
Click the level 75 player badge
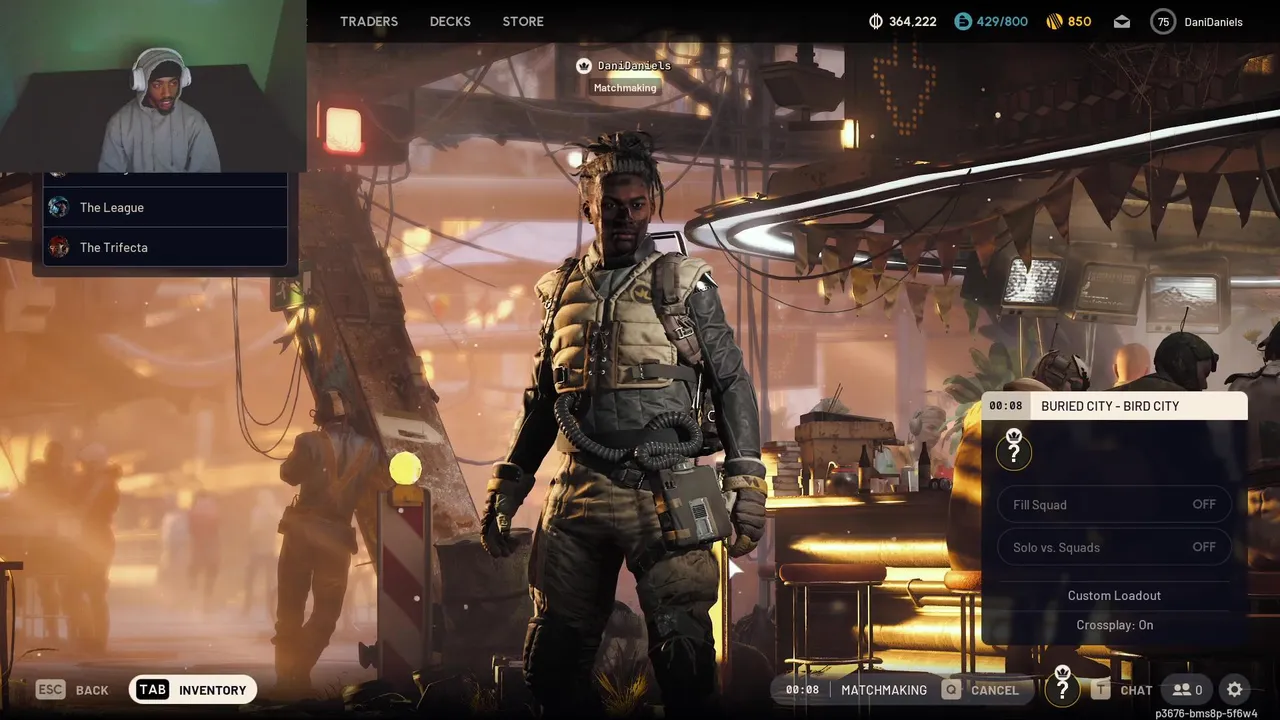tap(1163, 21)
